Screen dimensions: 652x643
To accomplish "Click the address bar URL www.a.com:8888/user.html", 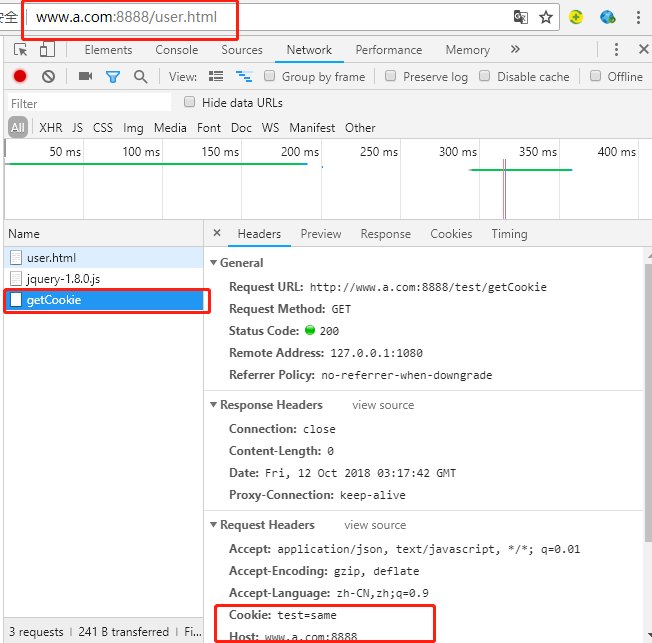I will tap(126, 17).
